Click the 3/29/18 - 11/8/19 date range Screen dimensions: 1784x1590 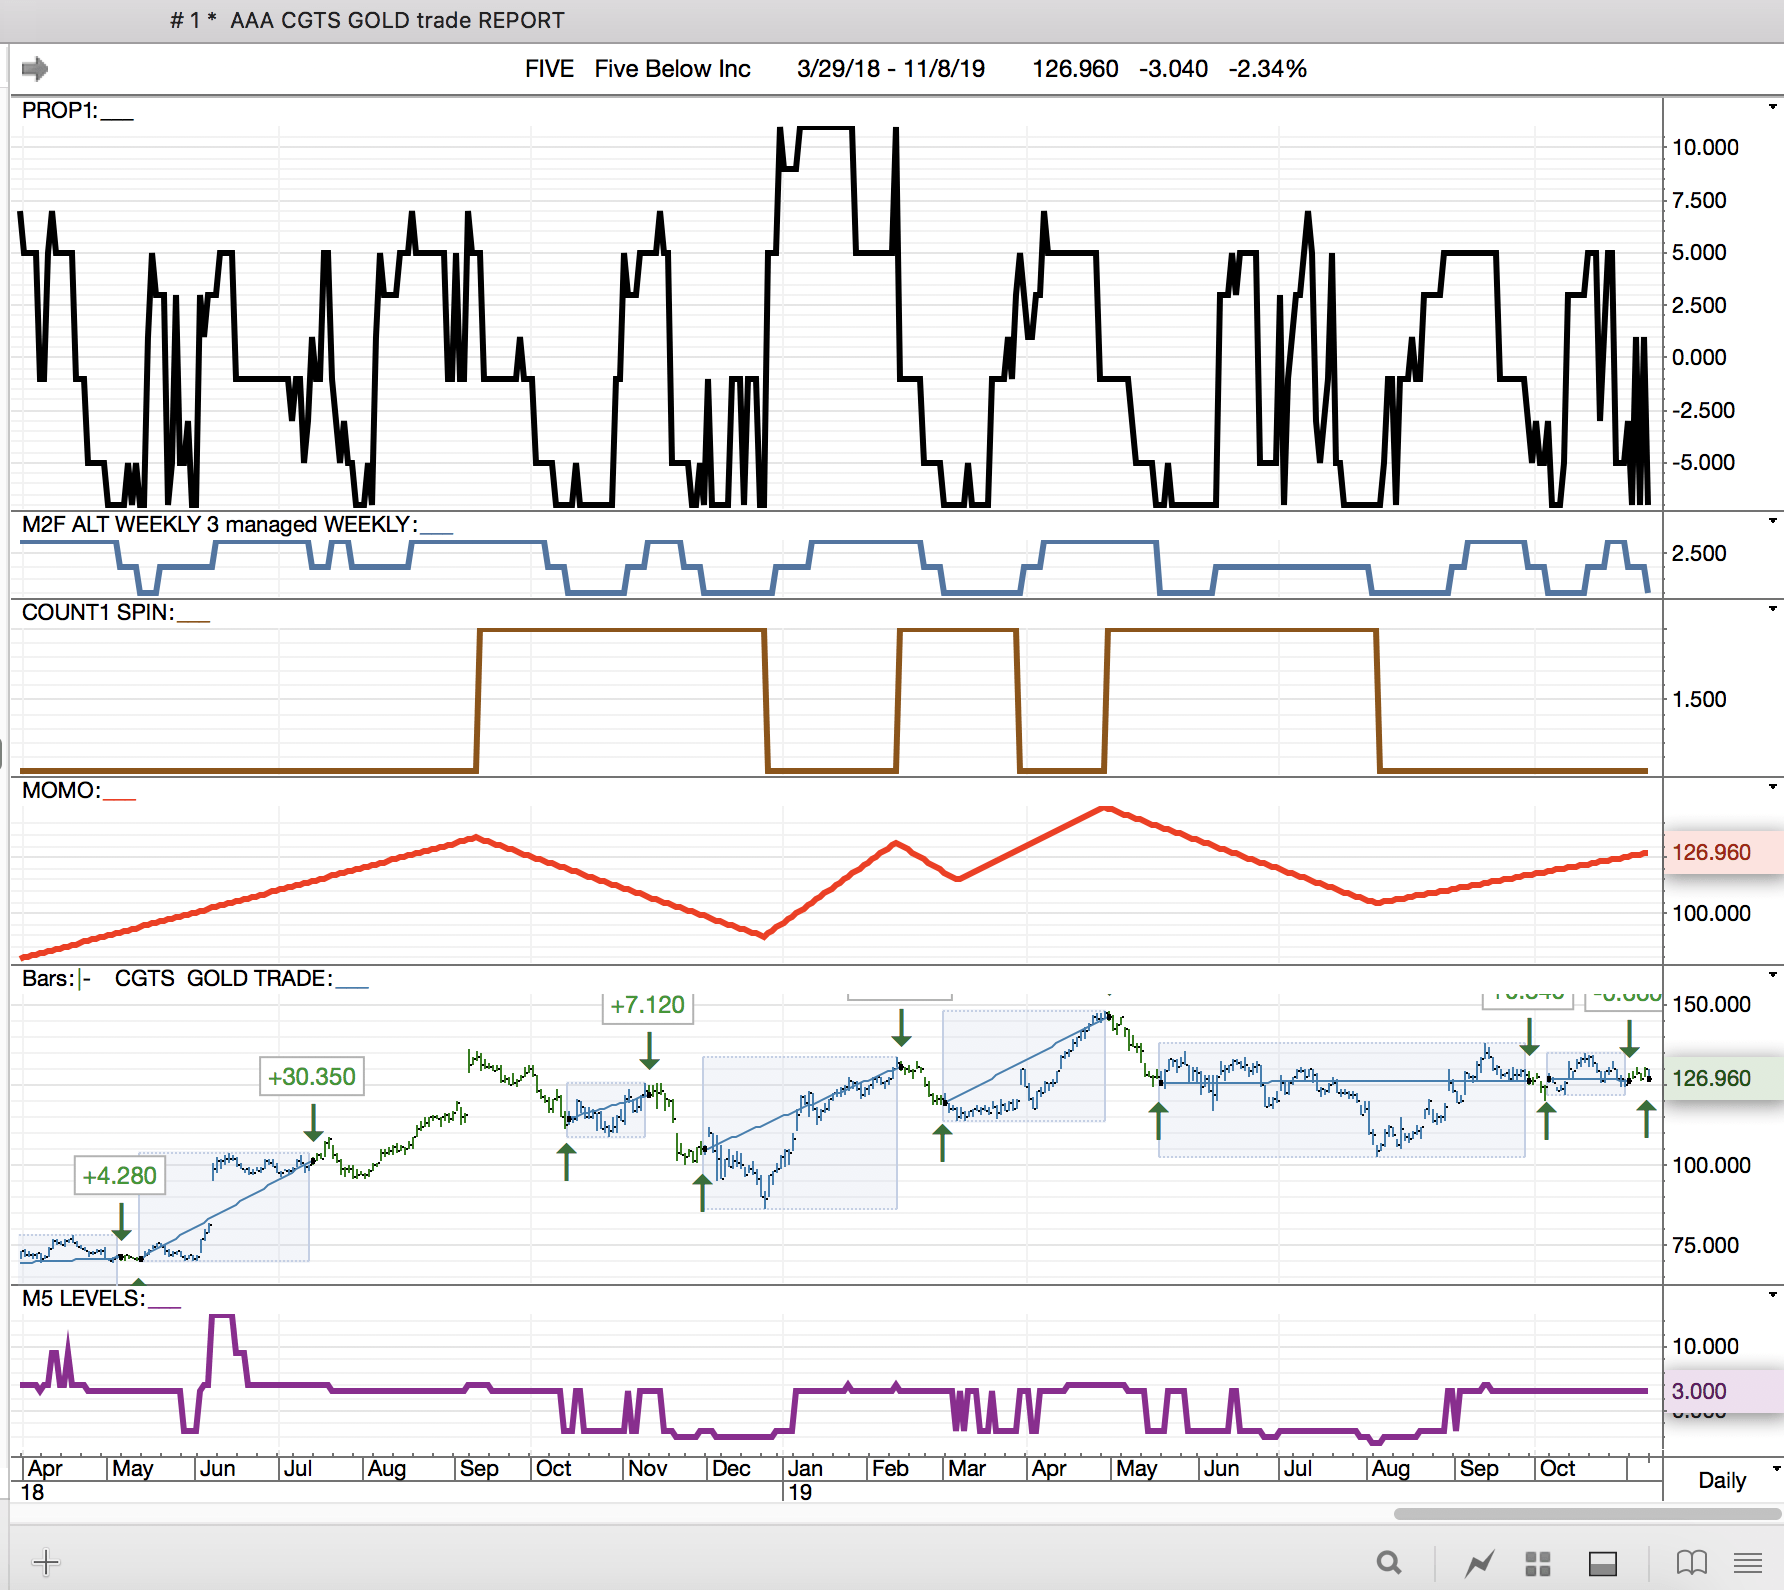click(x=890, y=69)
